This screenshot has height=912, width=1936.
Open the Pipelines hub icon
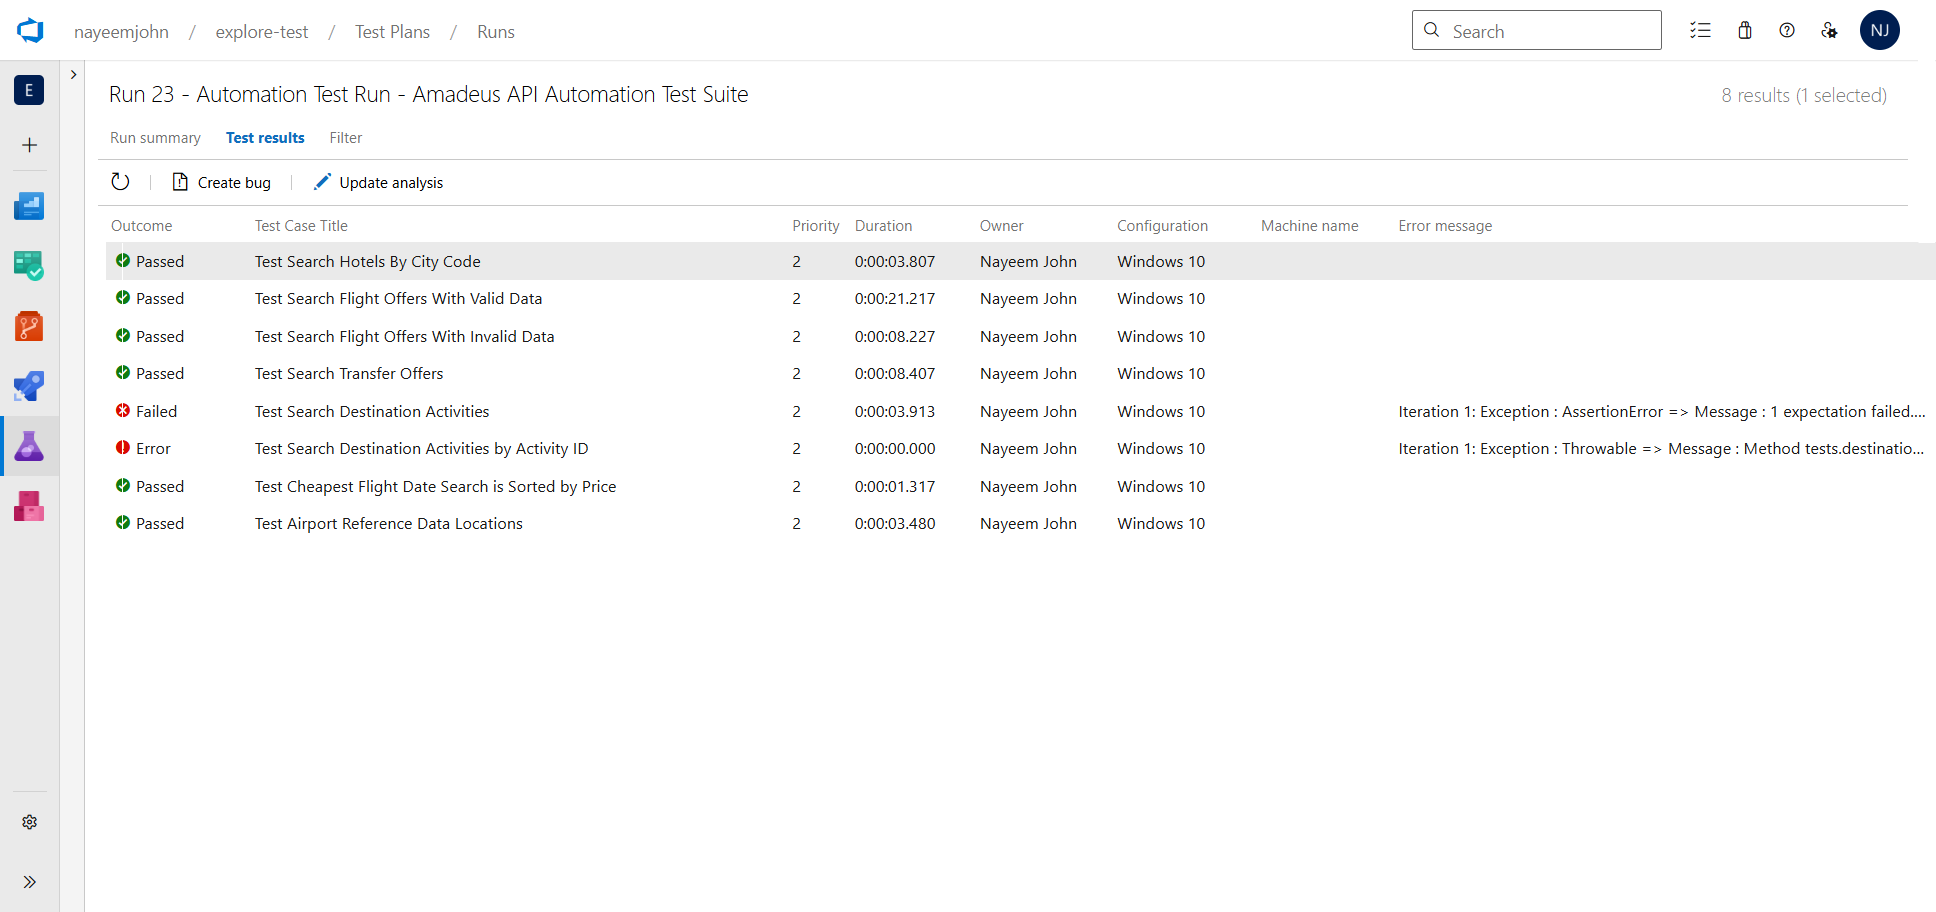pos(29,386)
